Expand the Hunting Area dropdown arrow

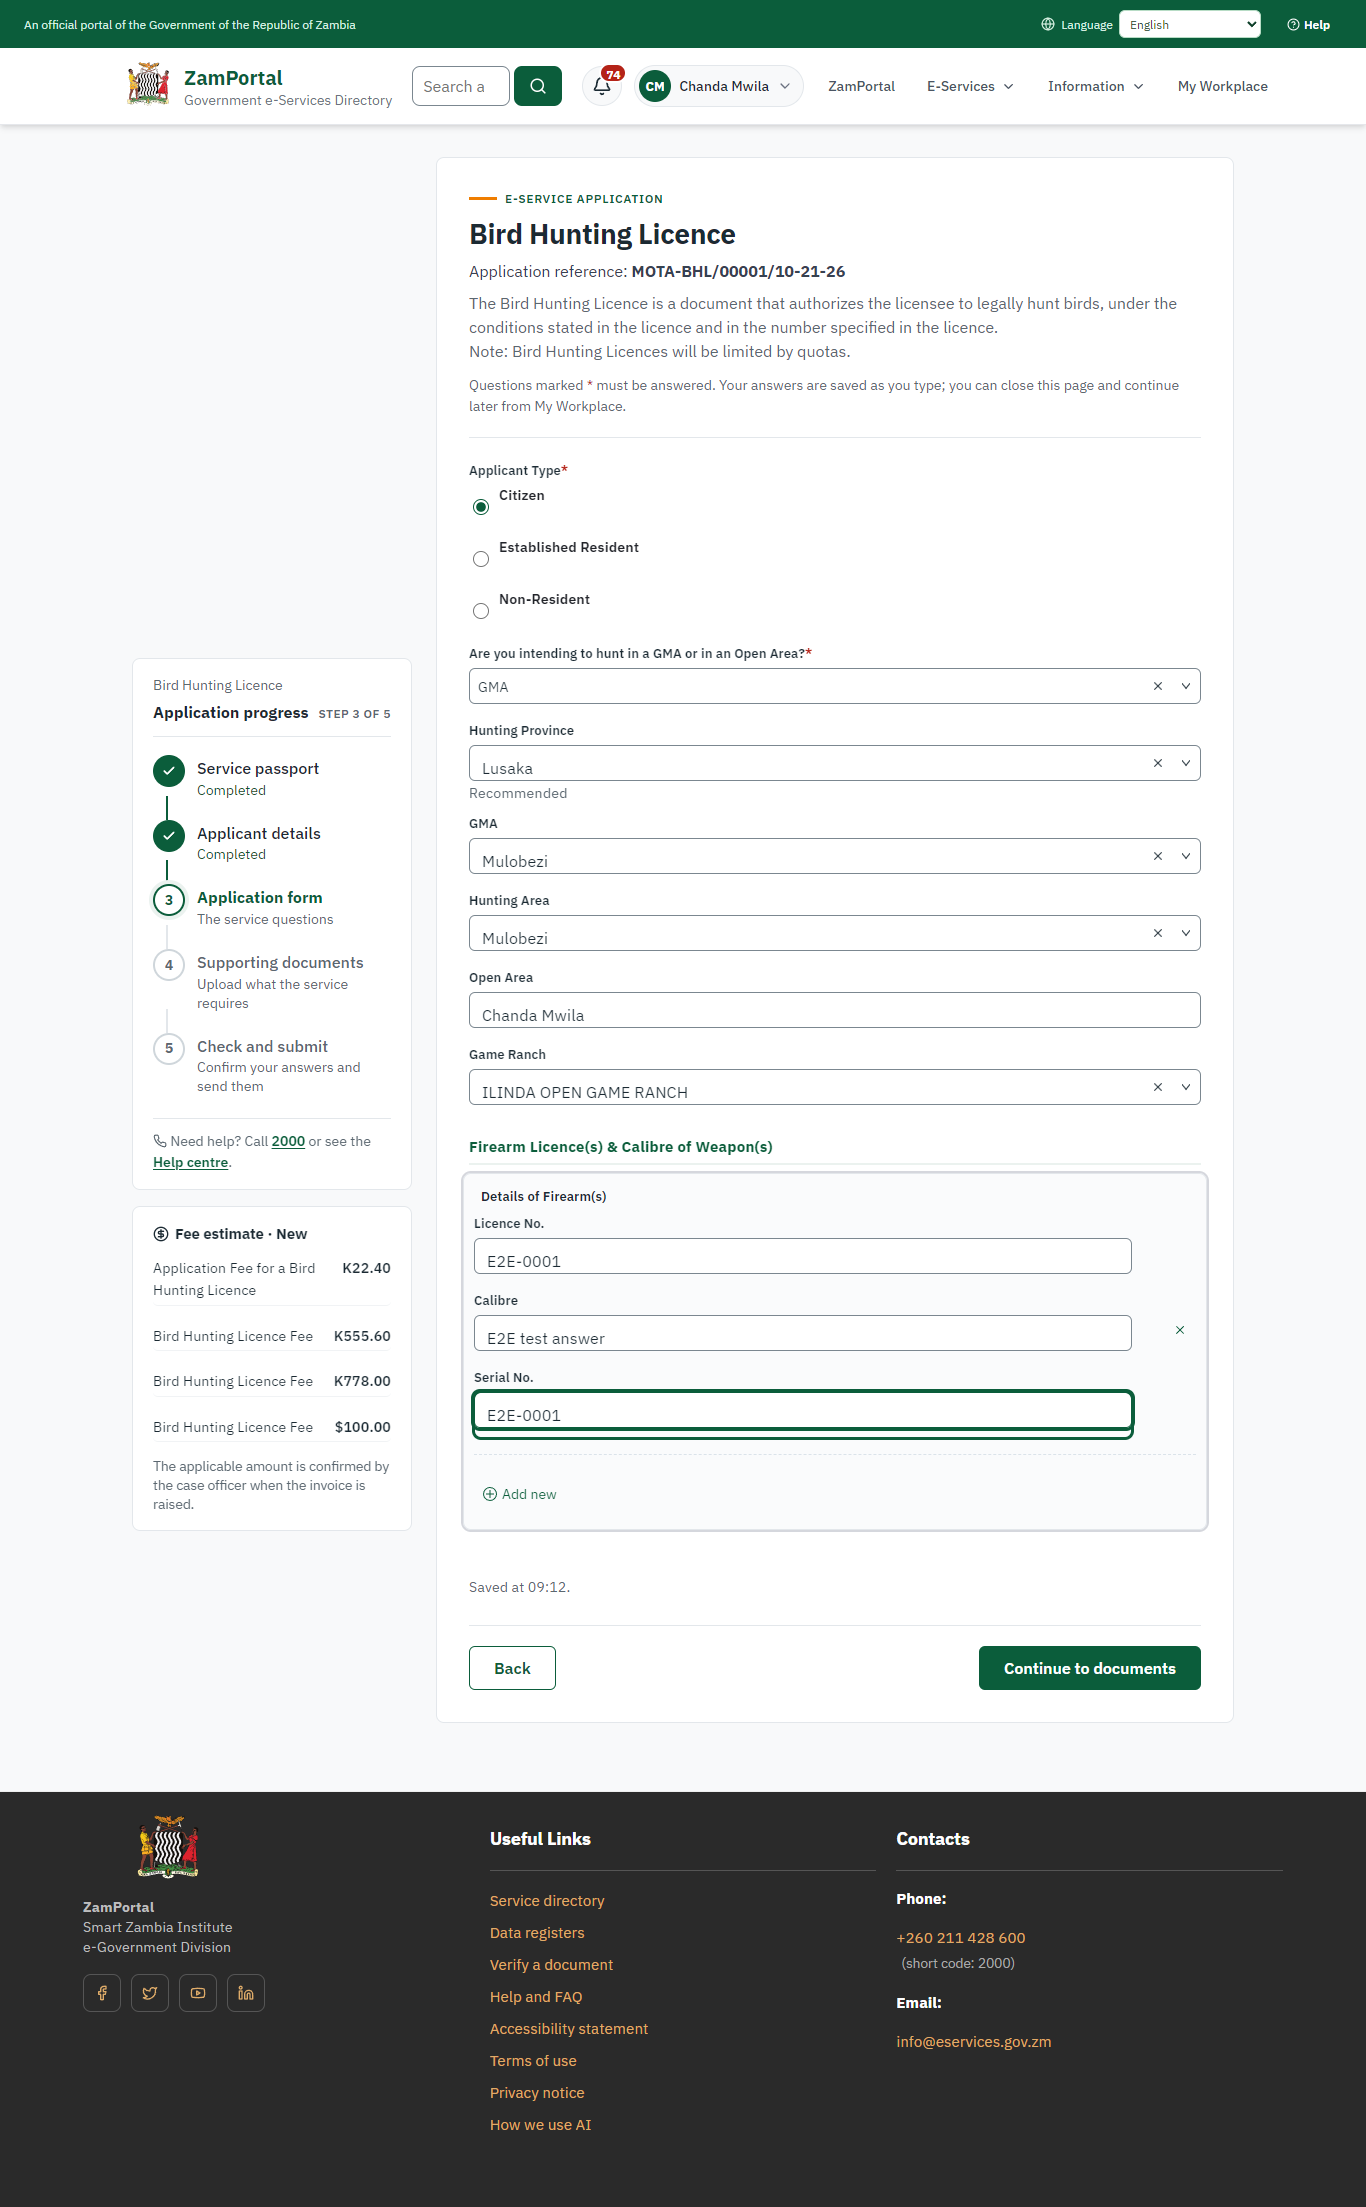[1186, 933]
